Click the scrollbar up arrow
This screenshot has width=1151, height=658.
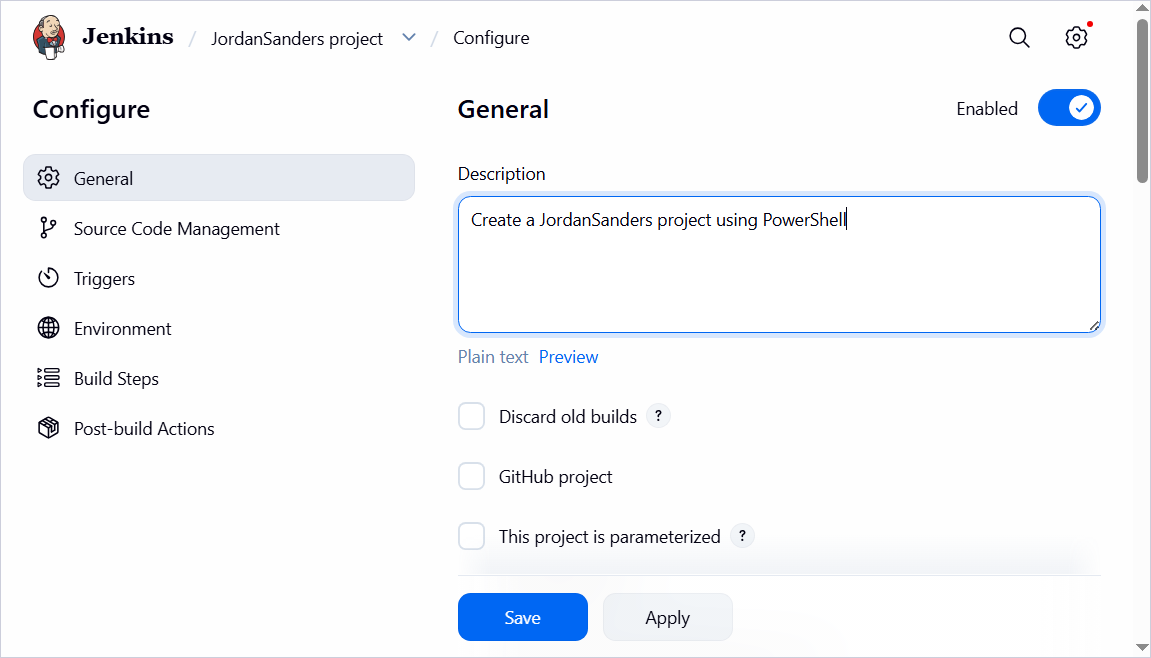(1142, 10)
